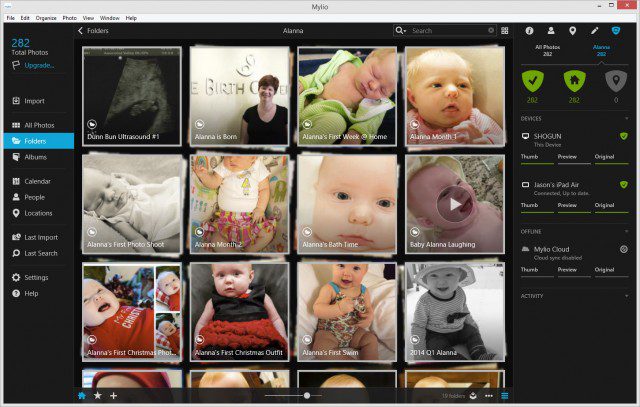The image size is (640, 407).
Task: Clear the search field
Action: click(491, 30)
